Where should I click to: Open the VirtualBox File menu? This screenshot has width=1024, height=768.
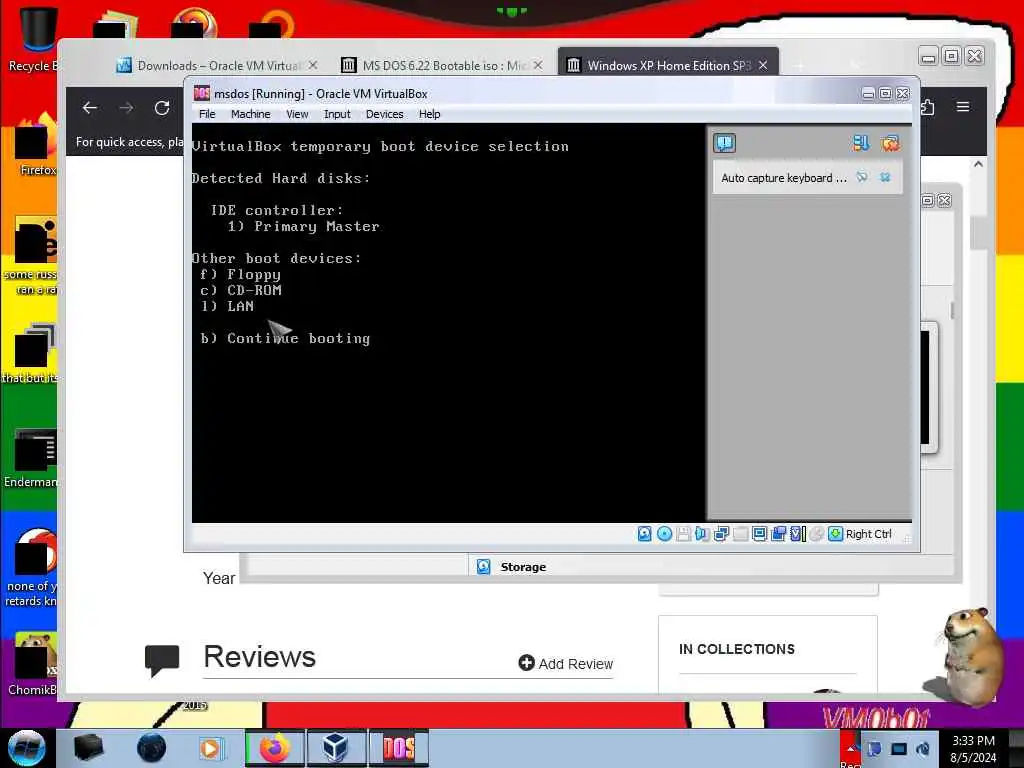pyautogui.click(x=207, y=114)
